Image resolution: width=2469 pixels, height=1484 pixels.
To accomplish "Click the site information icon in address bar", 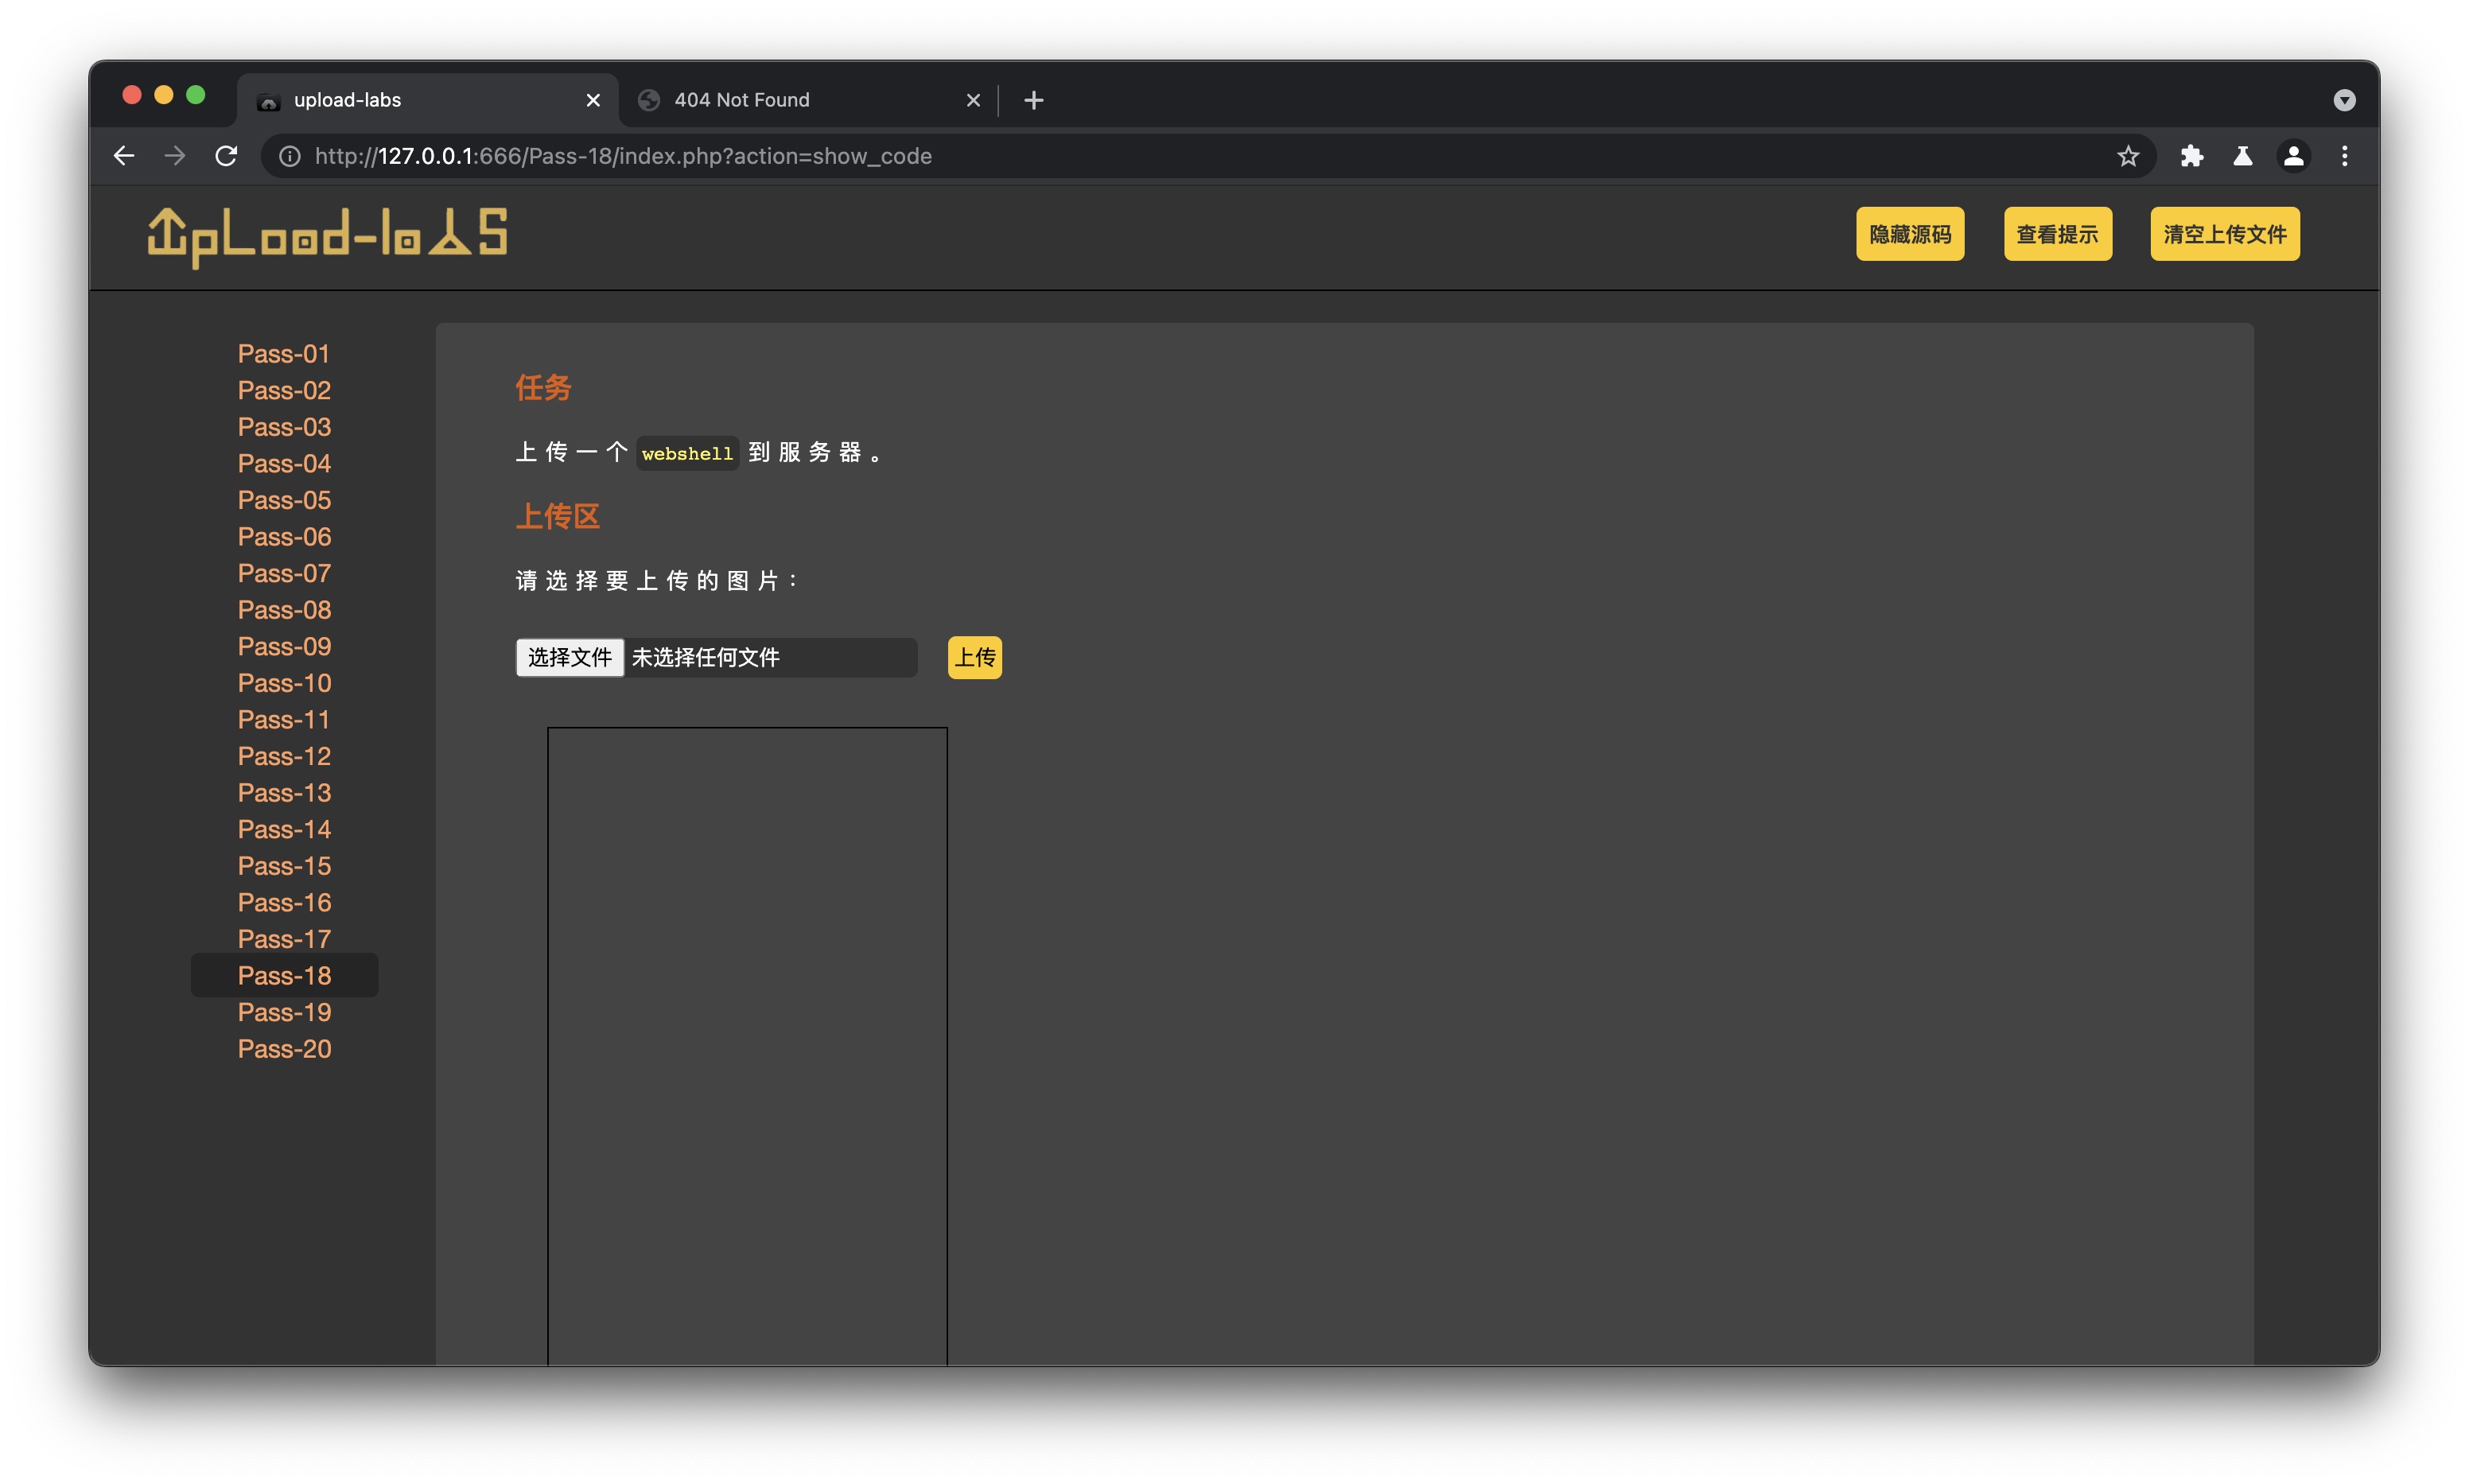I will pos(289,156).
